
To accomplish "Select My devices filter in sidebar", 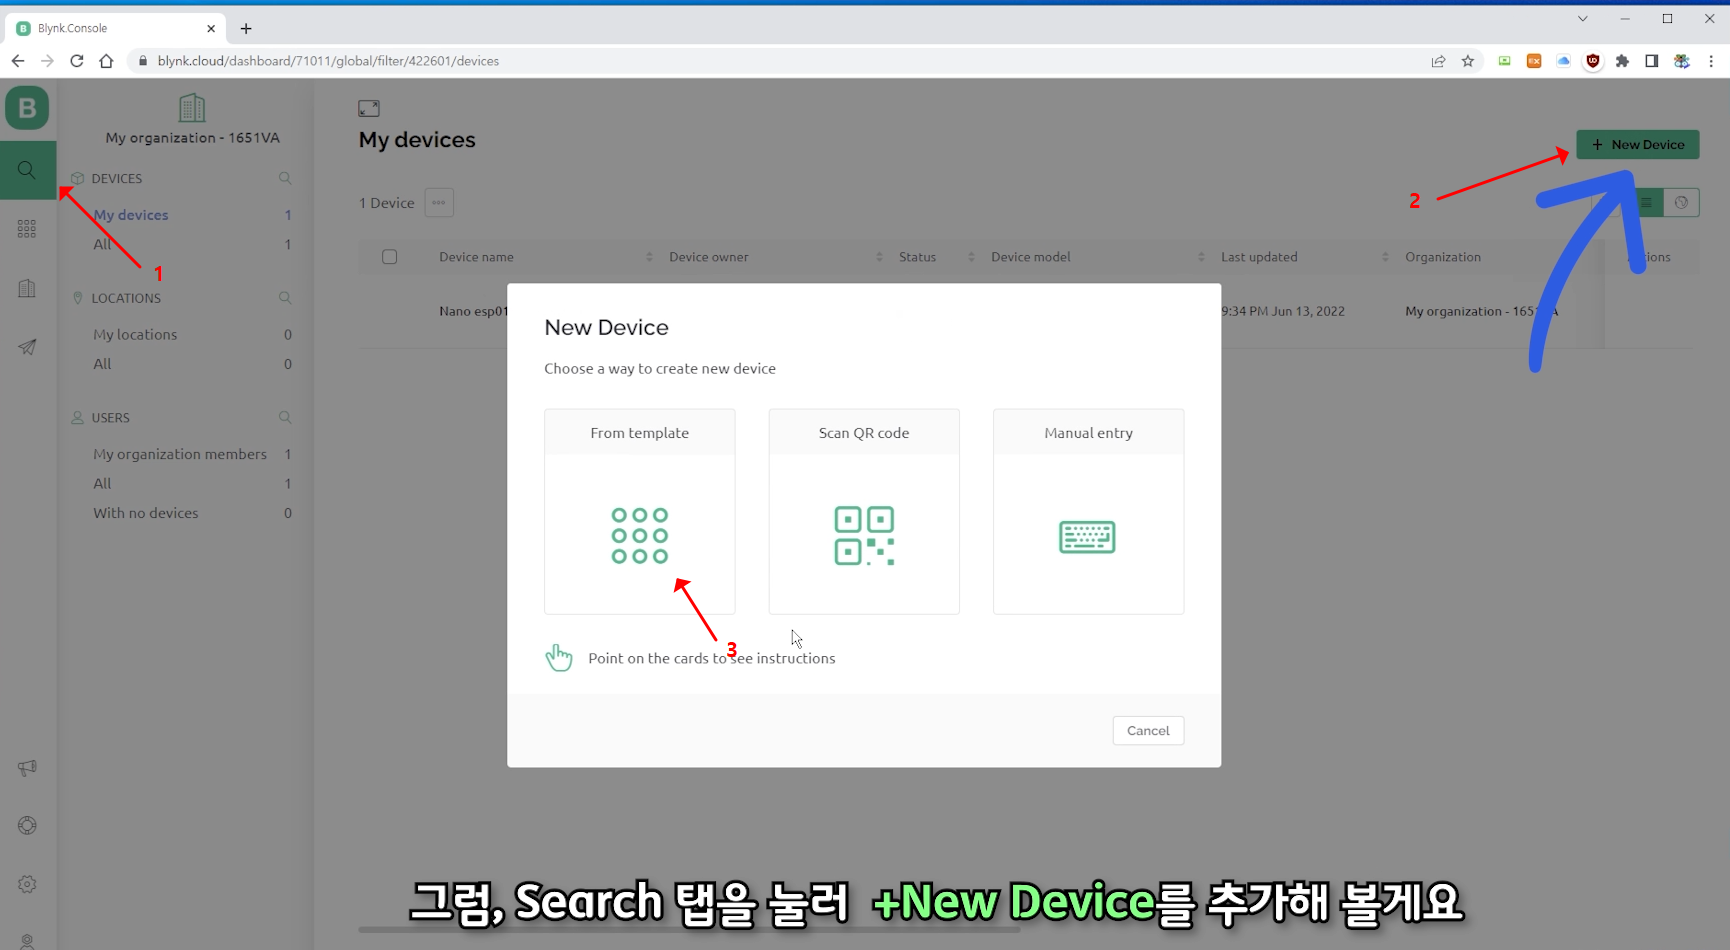I will coord(131,215).
